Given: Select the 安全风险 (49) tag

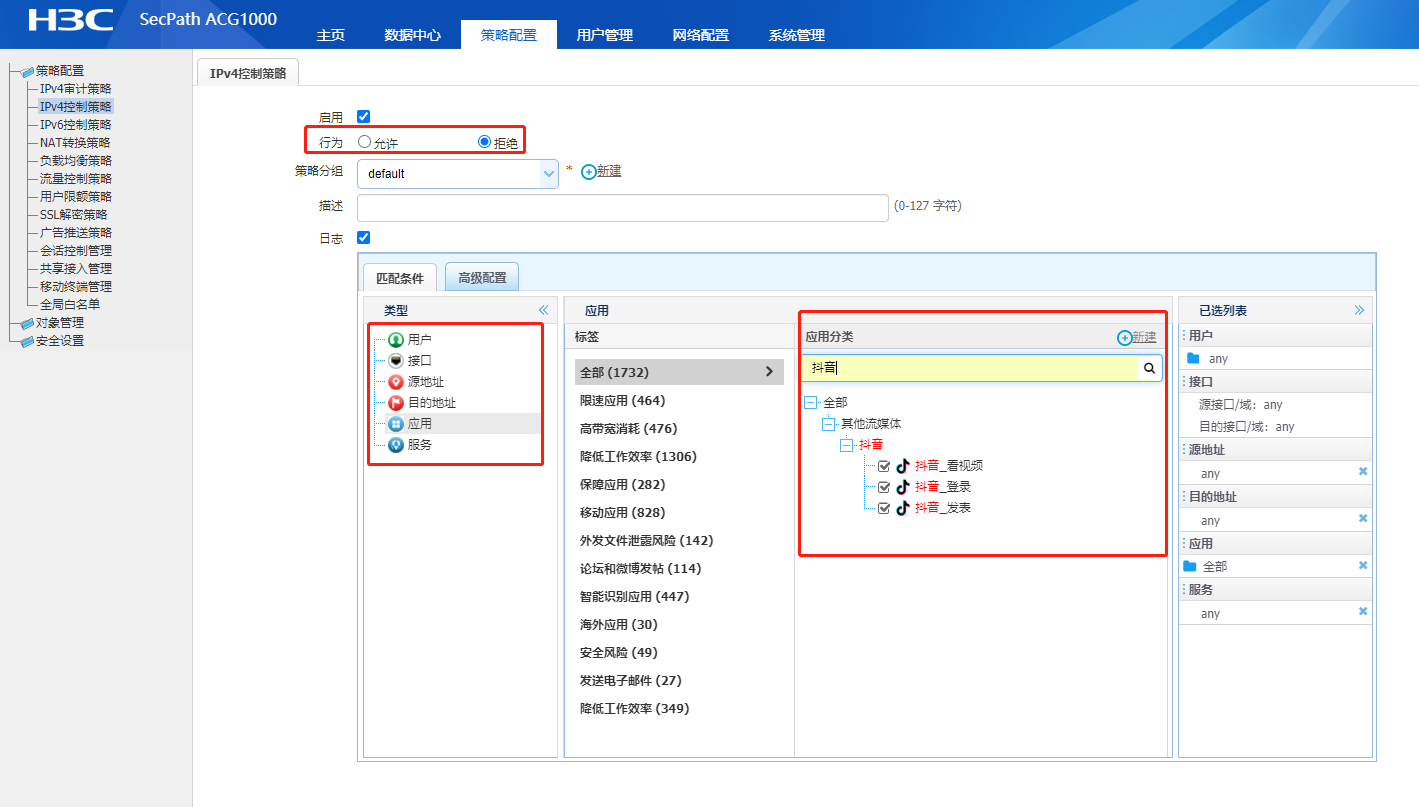Looking at the screenshot, I should [x=619, y=652].
